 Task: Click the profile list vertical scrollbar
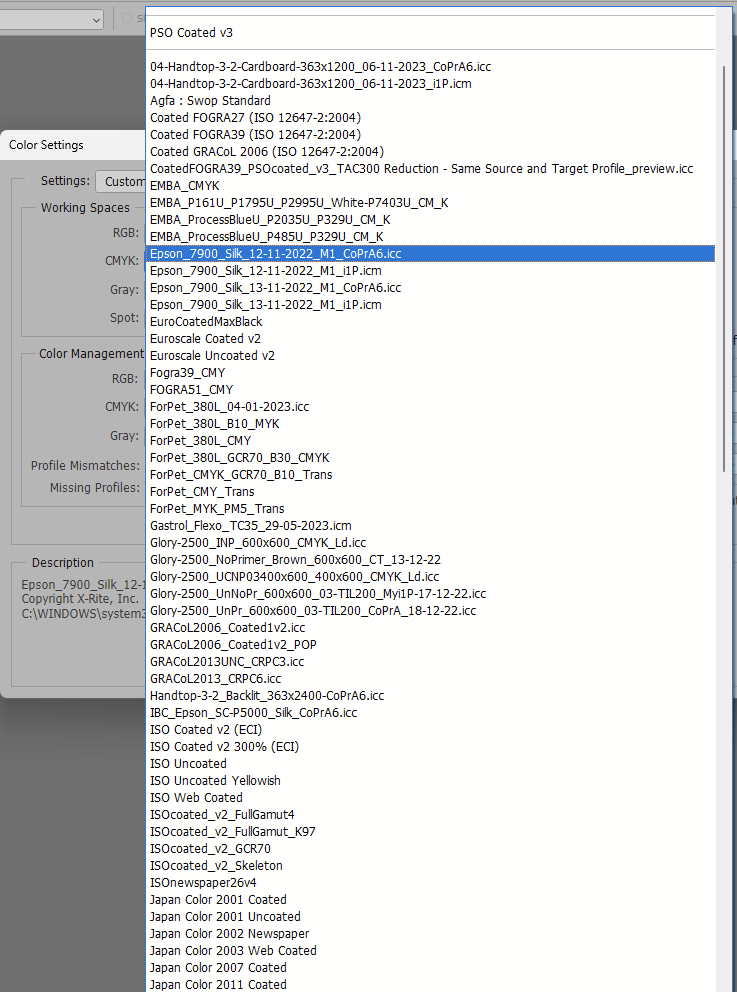pyautogui.click(x=724, y=268)
